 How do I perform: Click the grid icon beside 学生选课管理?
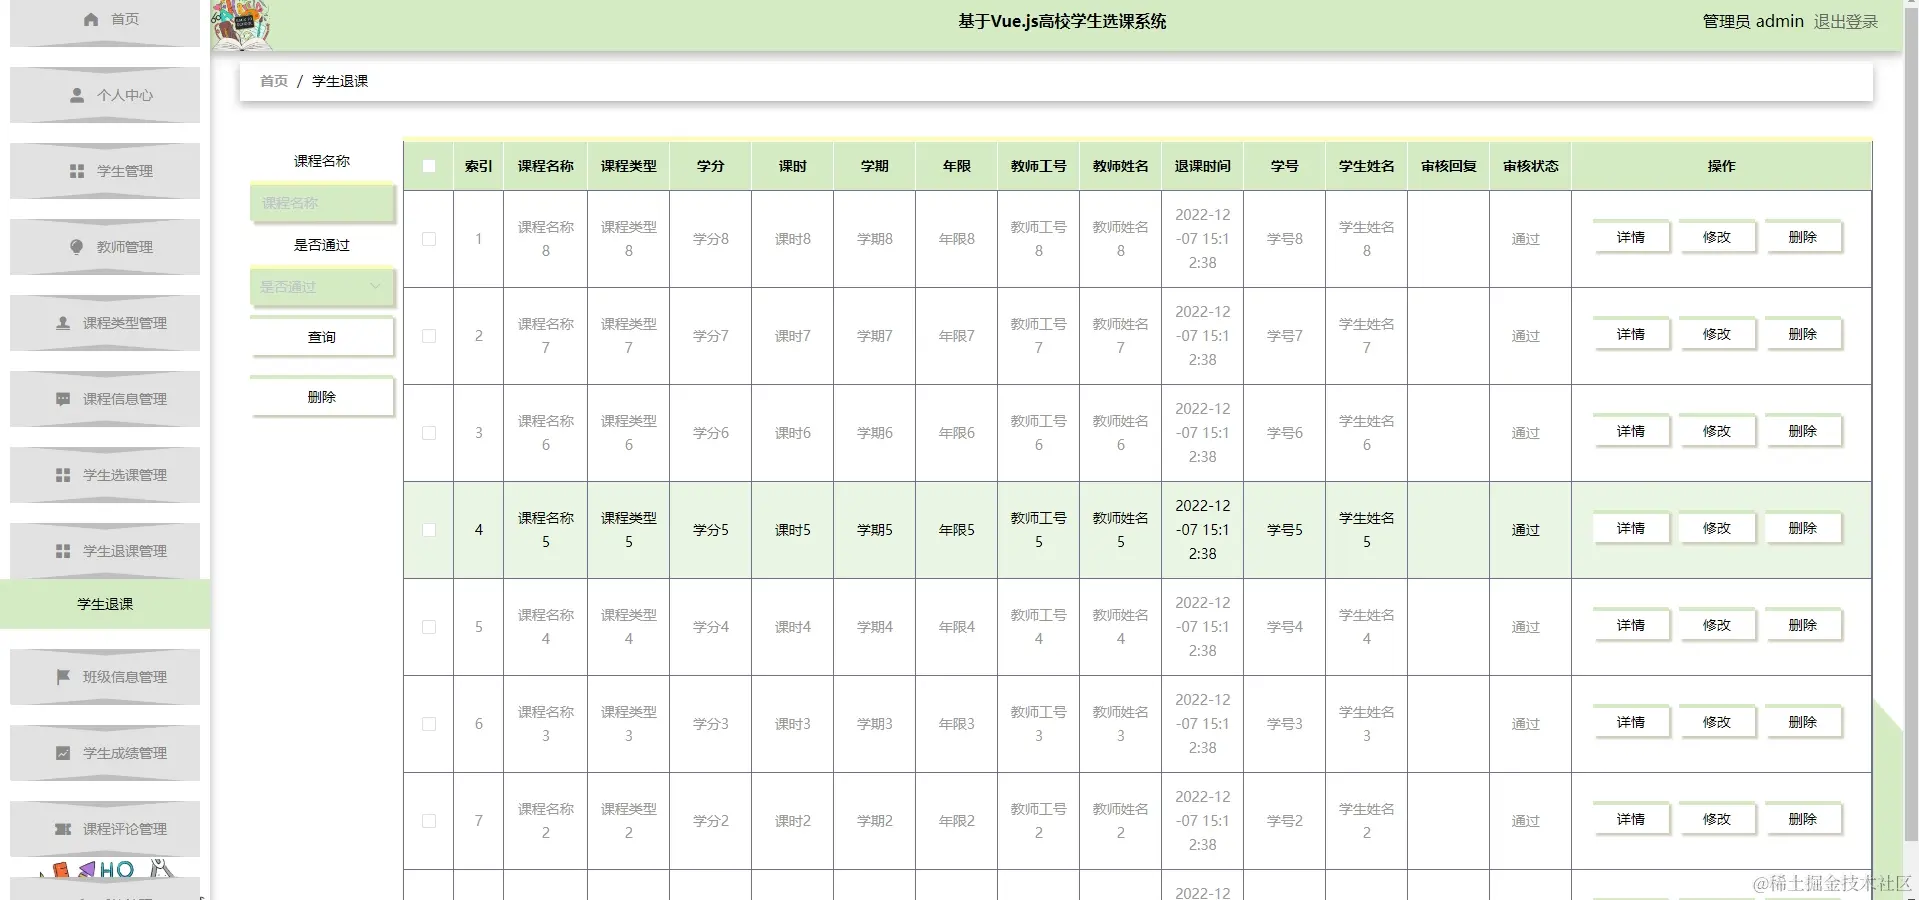click(63, 475)
